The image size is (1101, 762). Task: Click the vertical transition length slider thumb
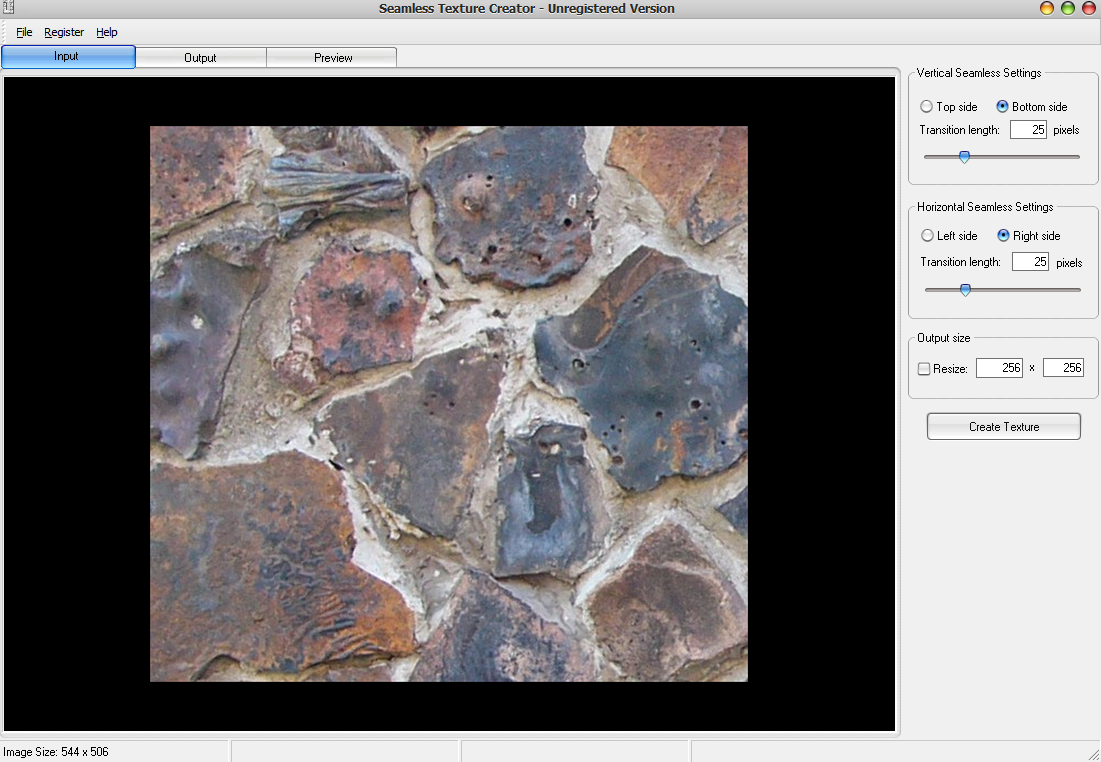tap(964, 157)
